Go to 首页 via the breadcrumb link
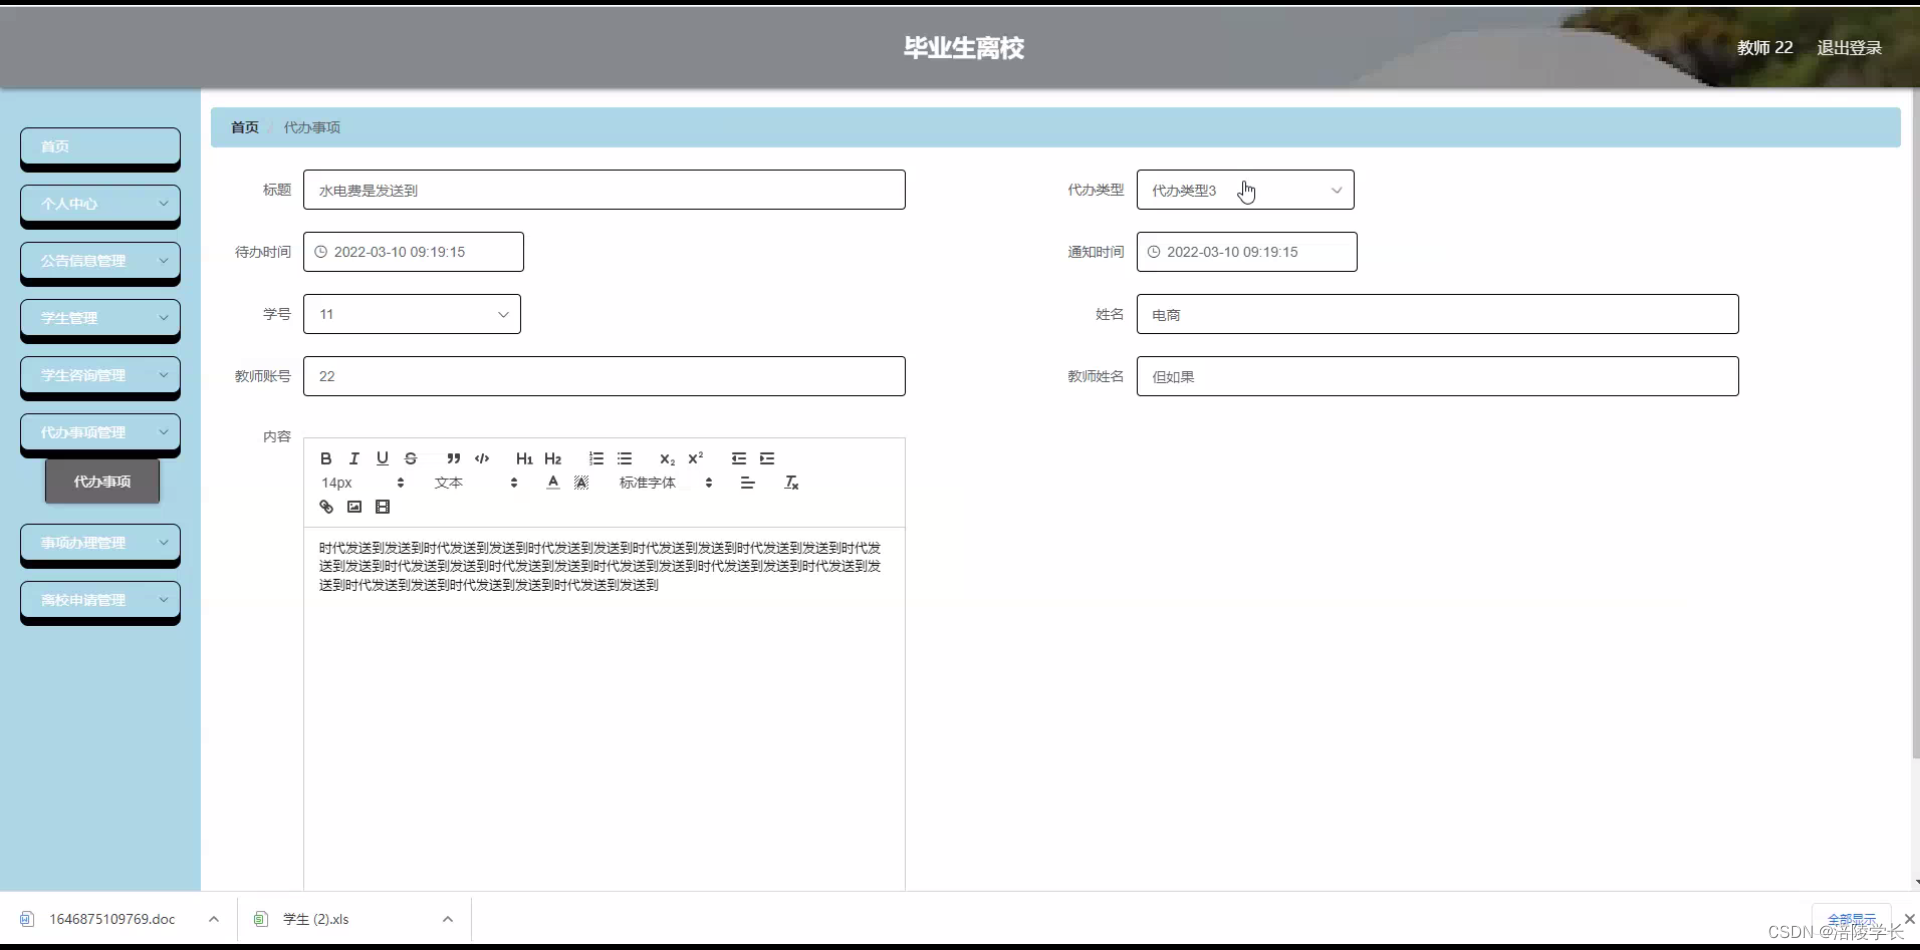This screenshot has width=1920, height=950. (x=243, y=127)
